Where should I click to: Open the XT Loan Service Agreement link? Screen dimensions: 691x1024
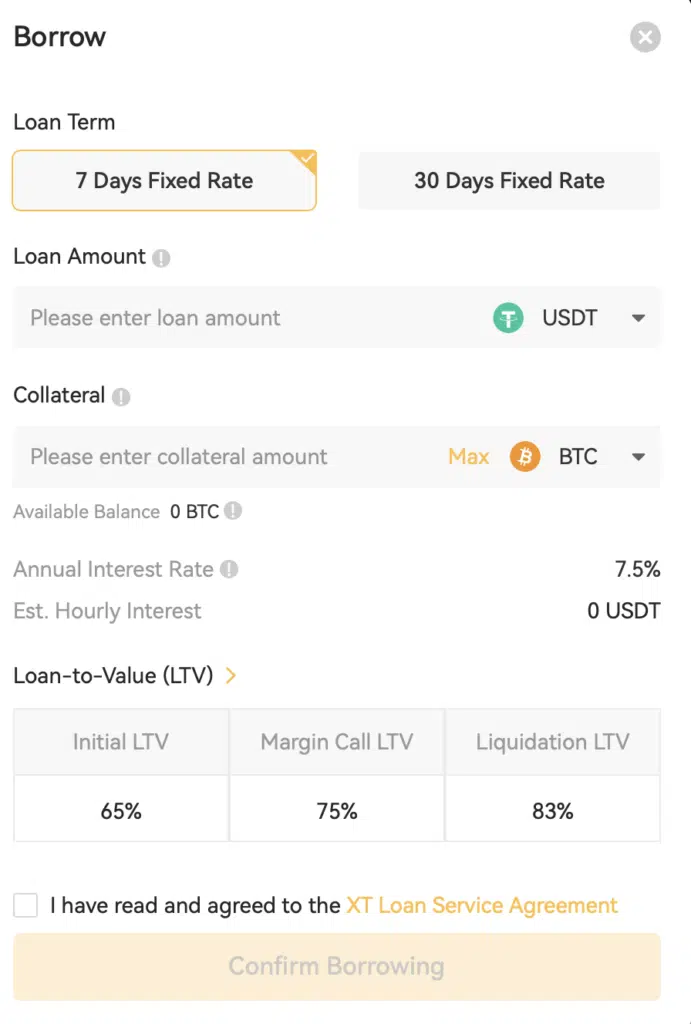click(482, 905)
